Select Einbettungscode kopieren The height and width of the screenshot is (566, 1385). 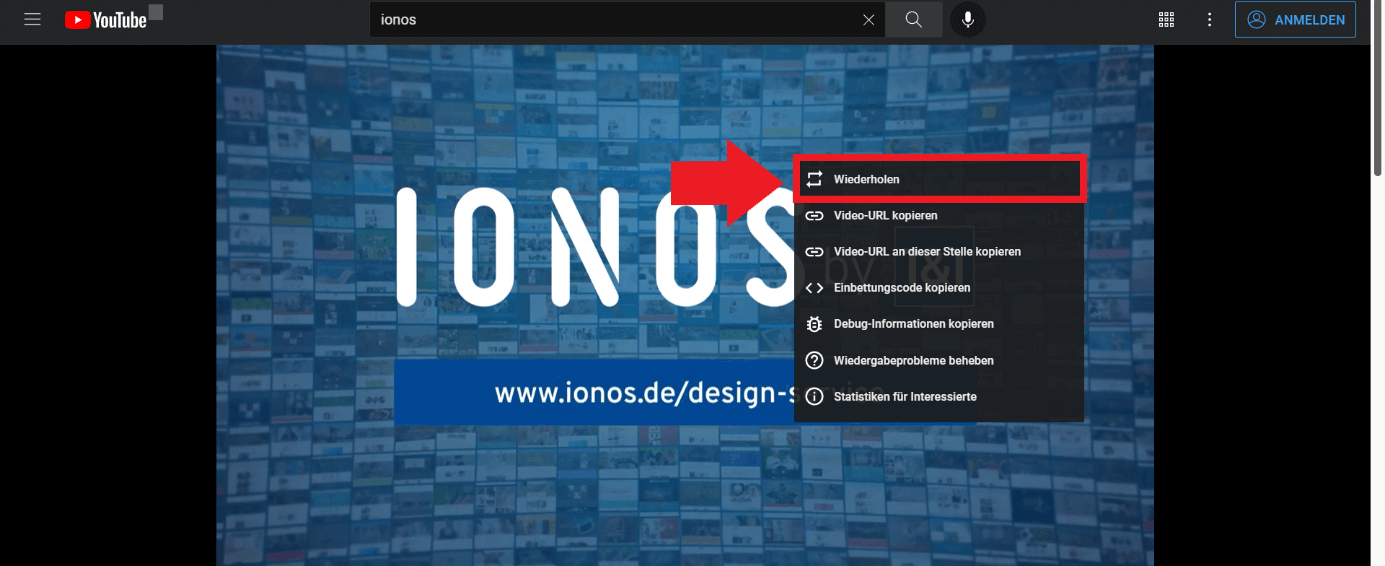click(939, 288)
